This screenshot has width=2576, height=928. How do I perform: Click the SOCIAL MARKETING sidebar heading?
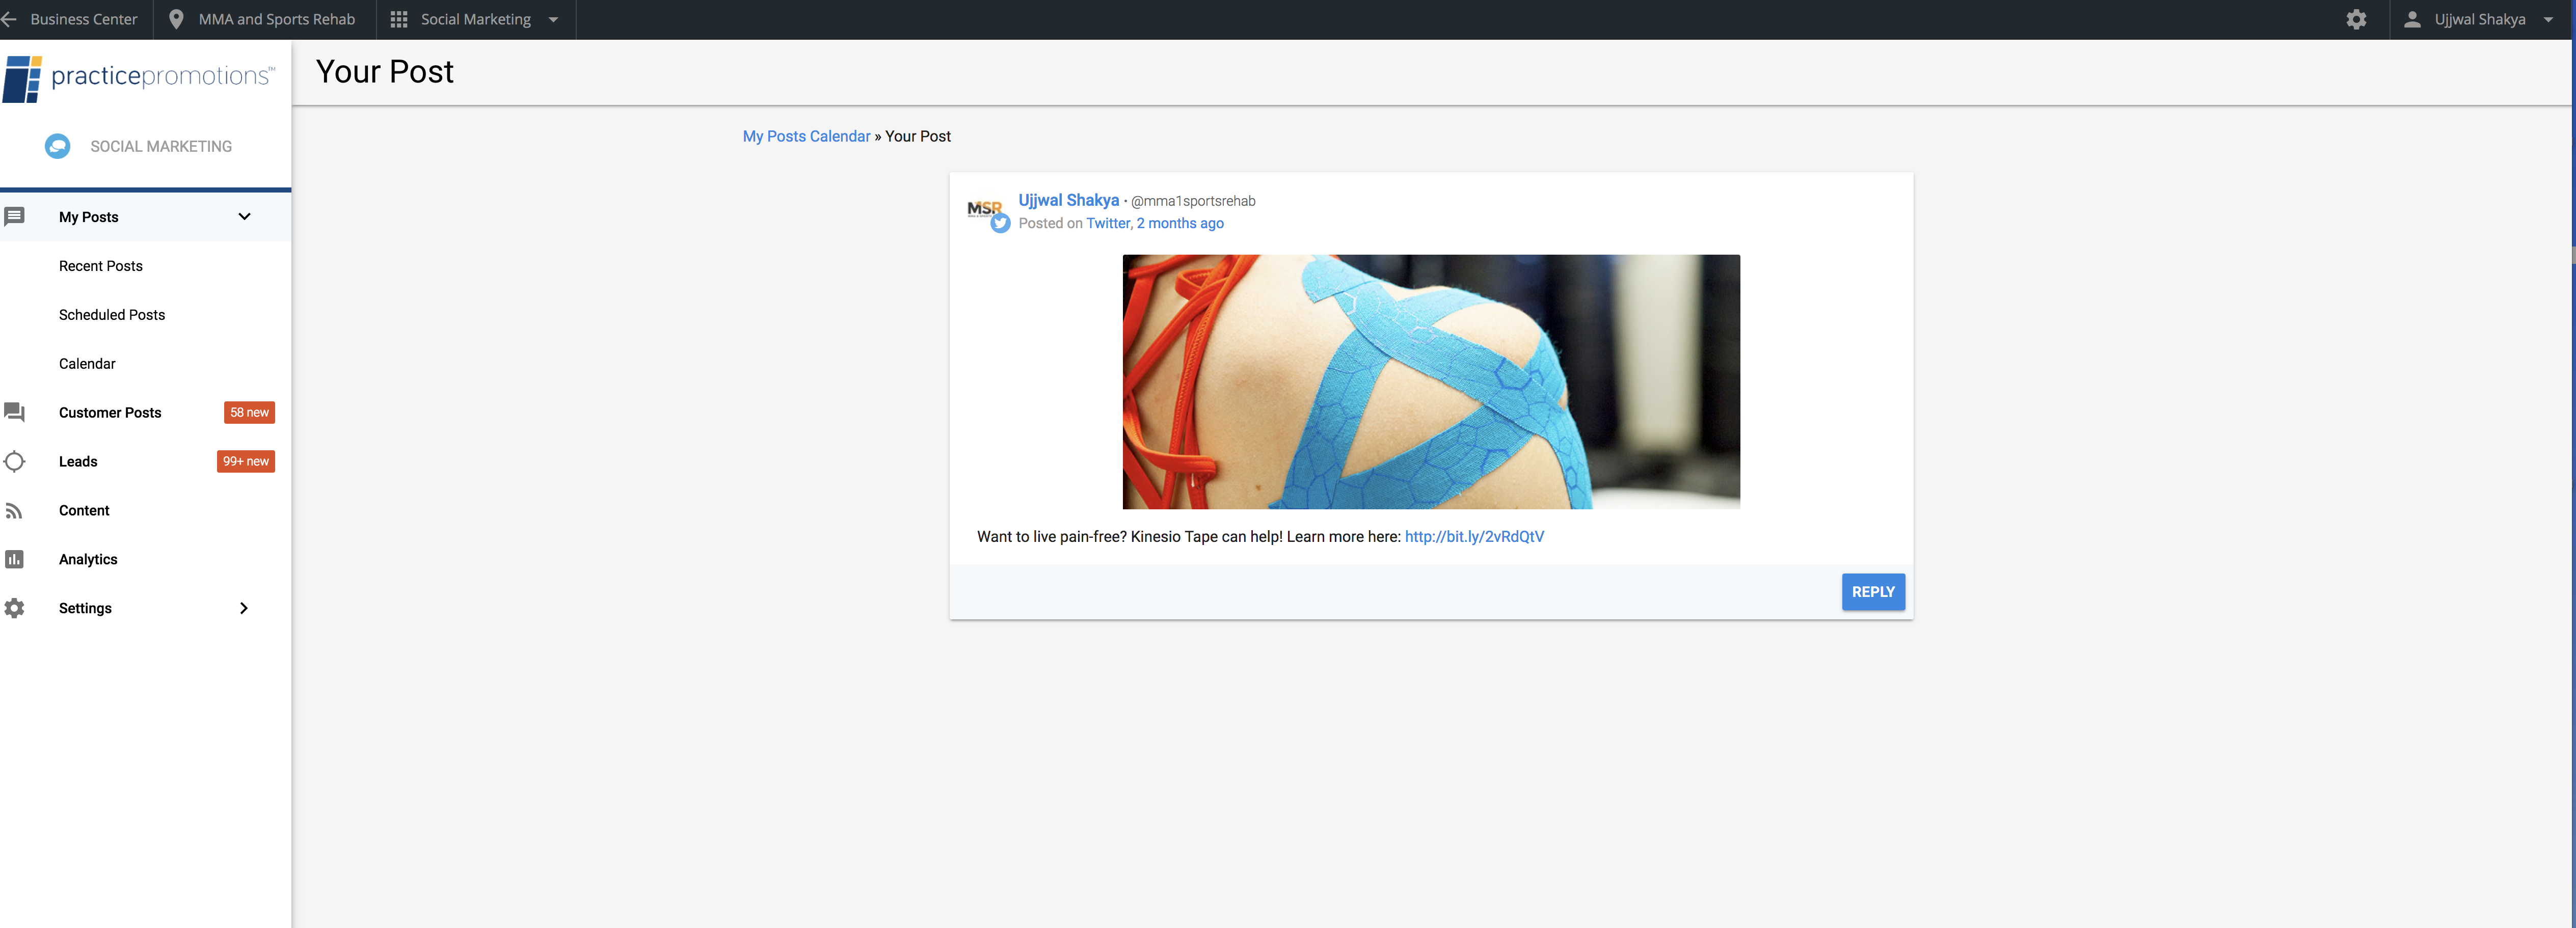click(161, 146)
